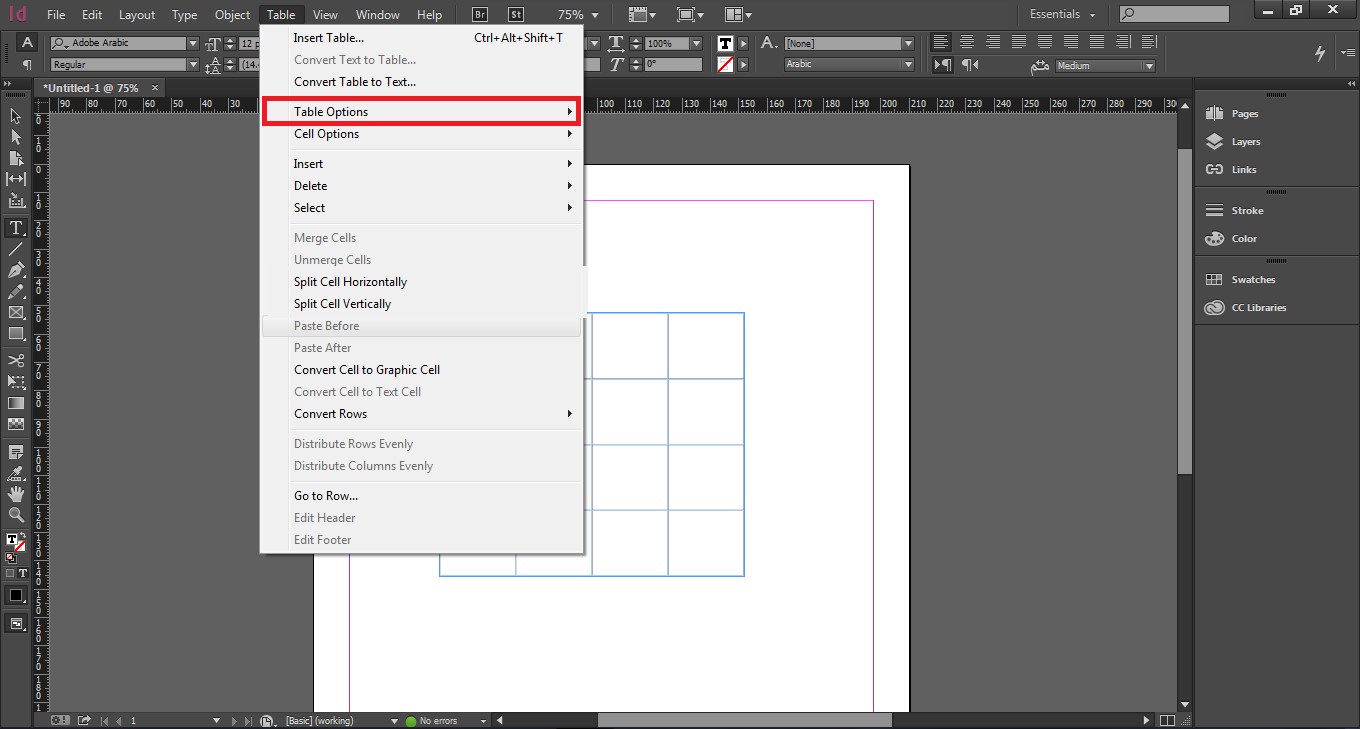Image resolution: width=1360 pixels, height=729 pixels.
Task: Select the Gradient Feather tool
Action: [15, 424]
